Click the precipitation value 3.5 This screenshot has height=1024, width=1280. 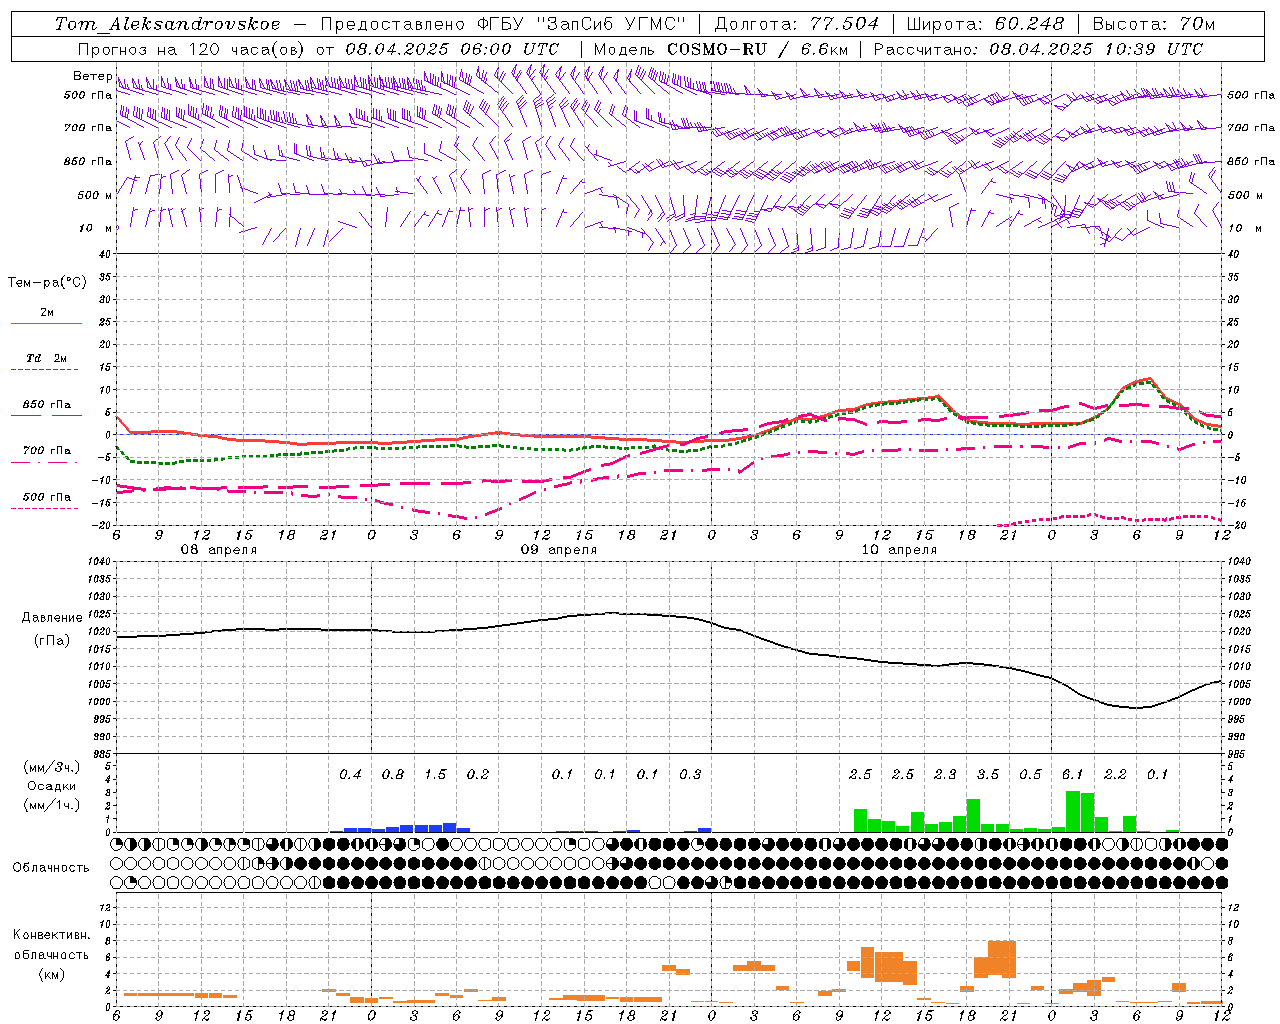pos(988,774)
